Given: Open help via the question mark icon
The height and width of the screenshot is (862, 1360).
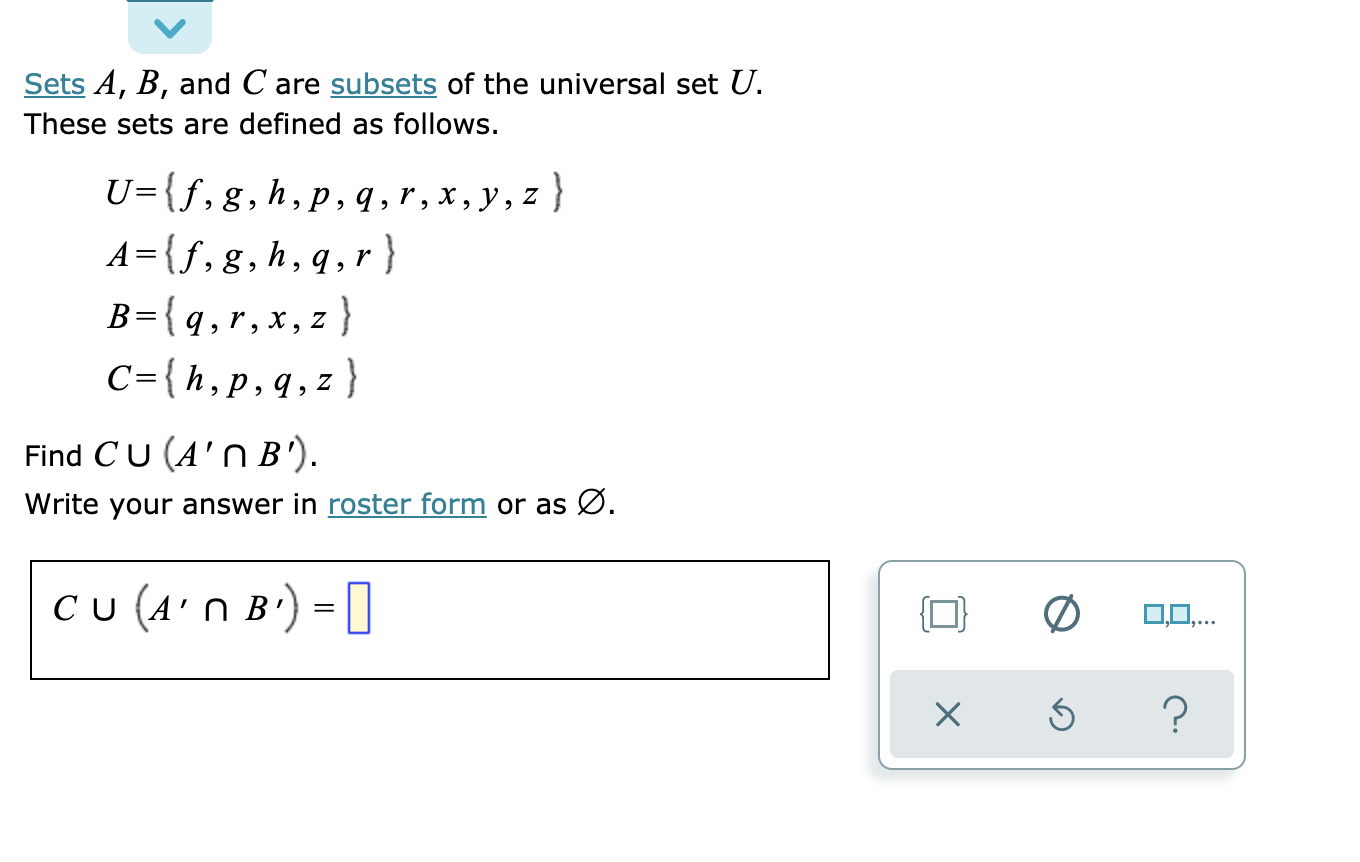Looking at the screenshot, I should 1176,714.
